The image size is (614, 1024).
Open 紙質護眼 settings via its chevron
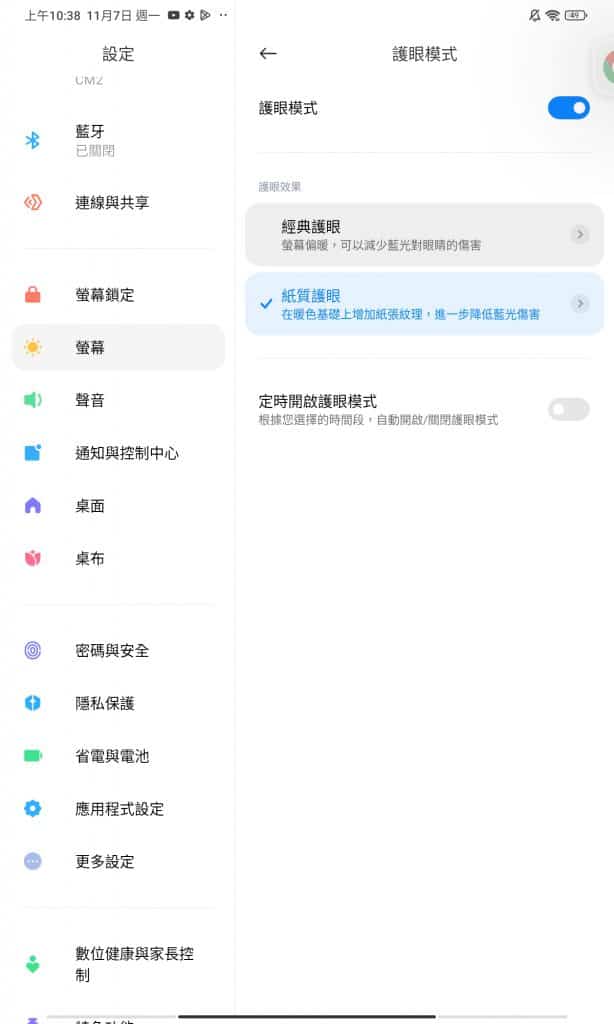[x=580, y=304]
